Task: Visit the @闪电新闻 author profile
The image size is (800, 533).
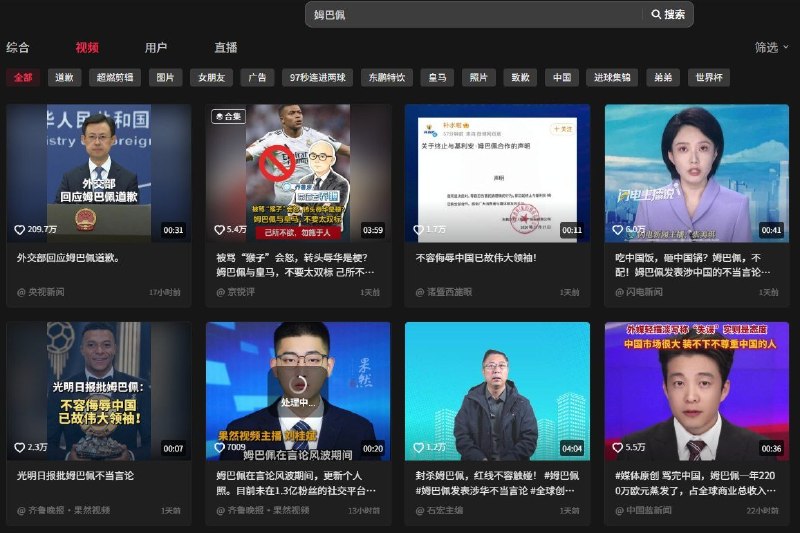Action: point(639,292)
